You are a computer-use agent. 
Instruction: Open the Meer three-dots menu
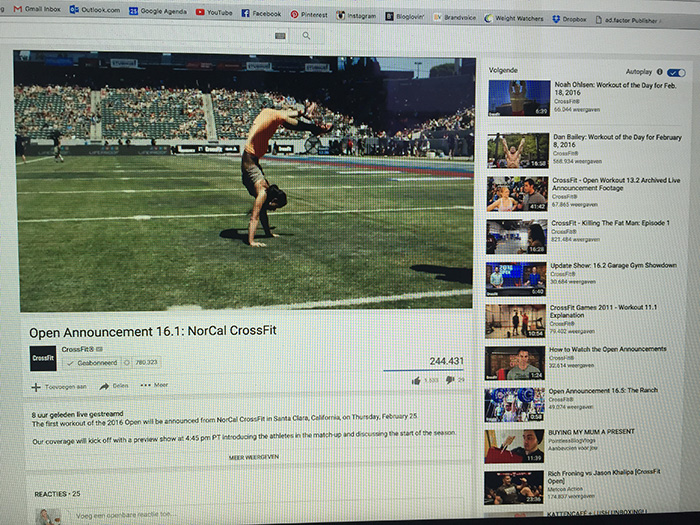pyautogui.click(x=154, y=385)
